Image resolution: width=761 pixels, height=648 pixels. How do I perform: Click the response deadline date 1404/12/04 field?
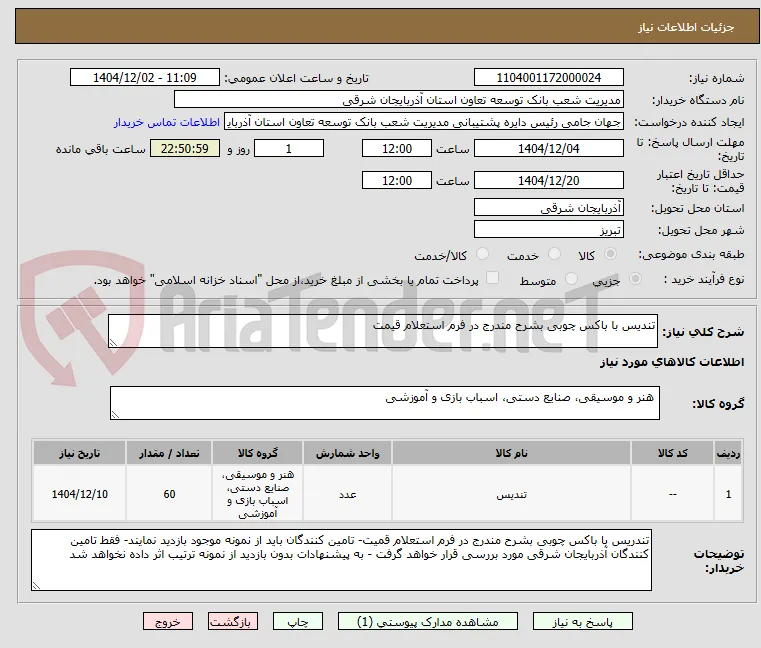point(548,148)
